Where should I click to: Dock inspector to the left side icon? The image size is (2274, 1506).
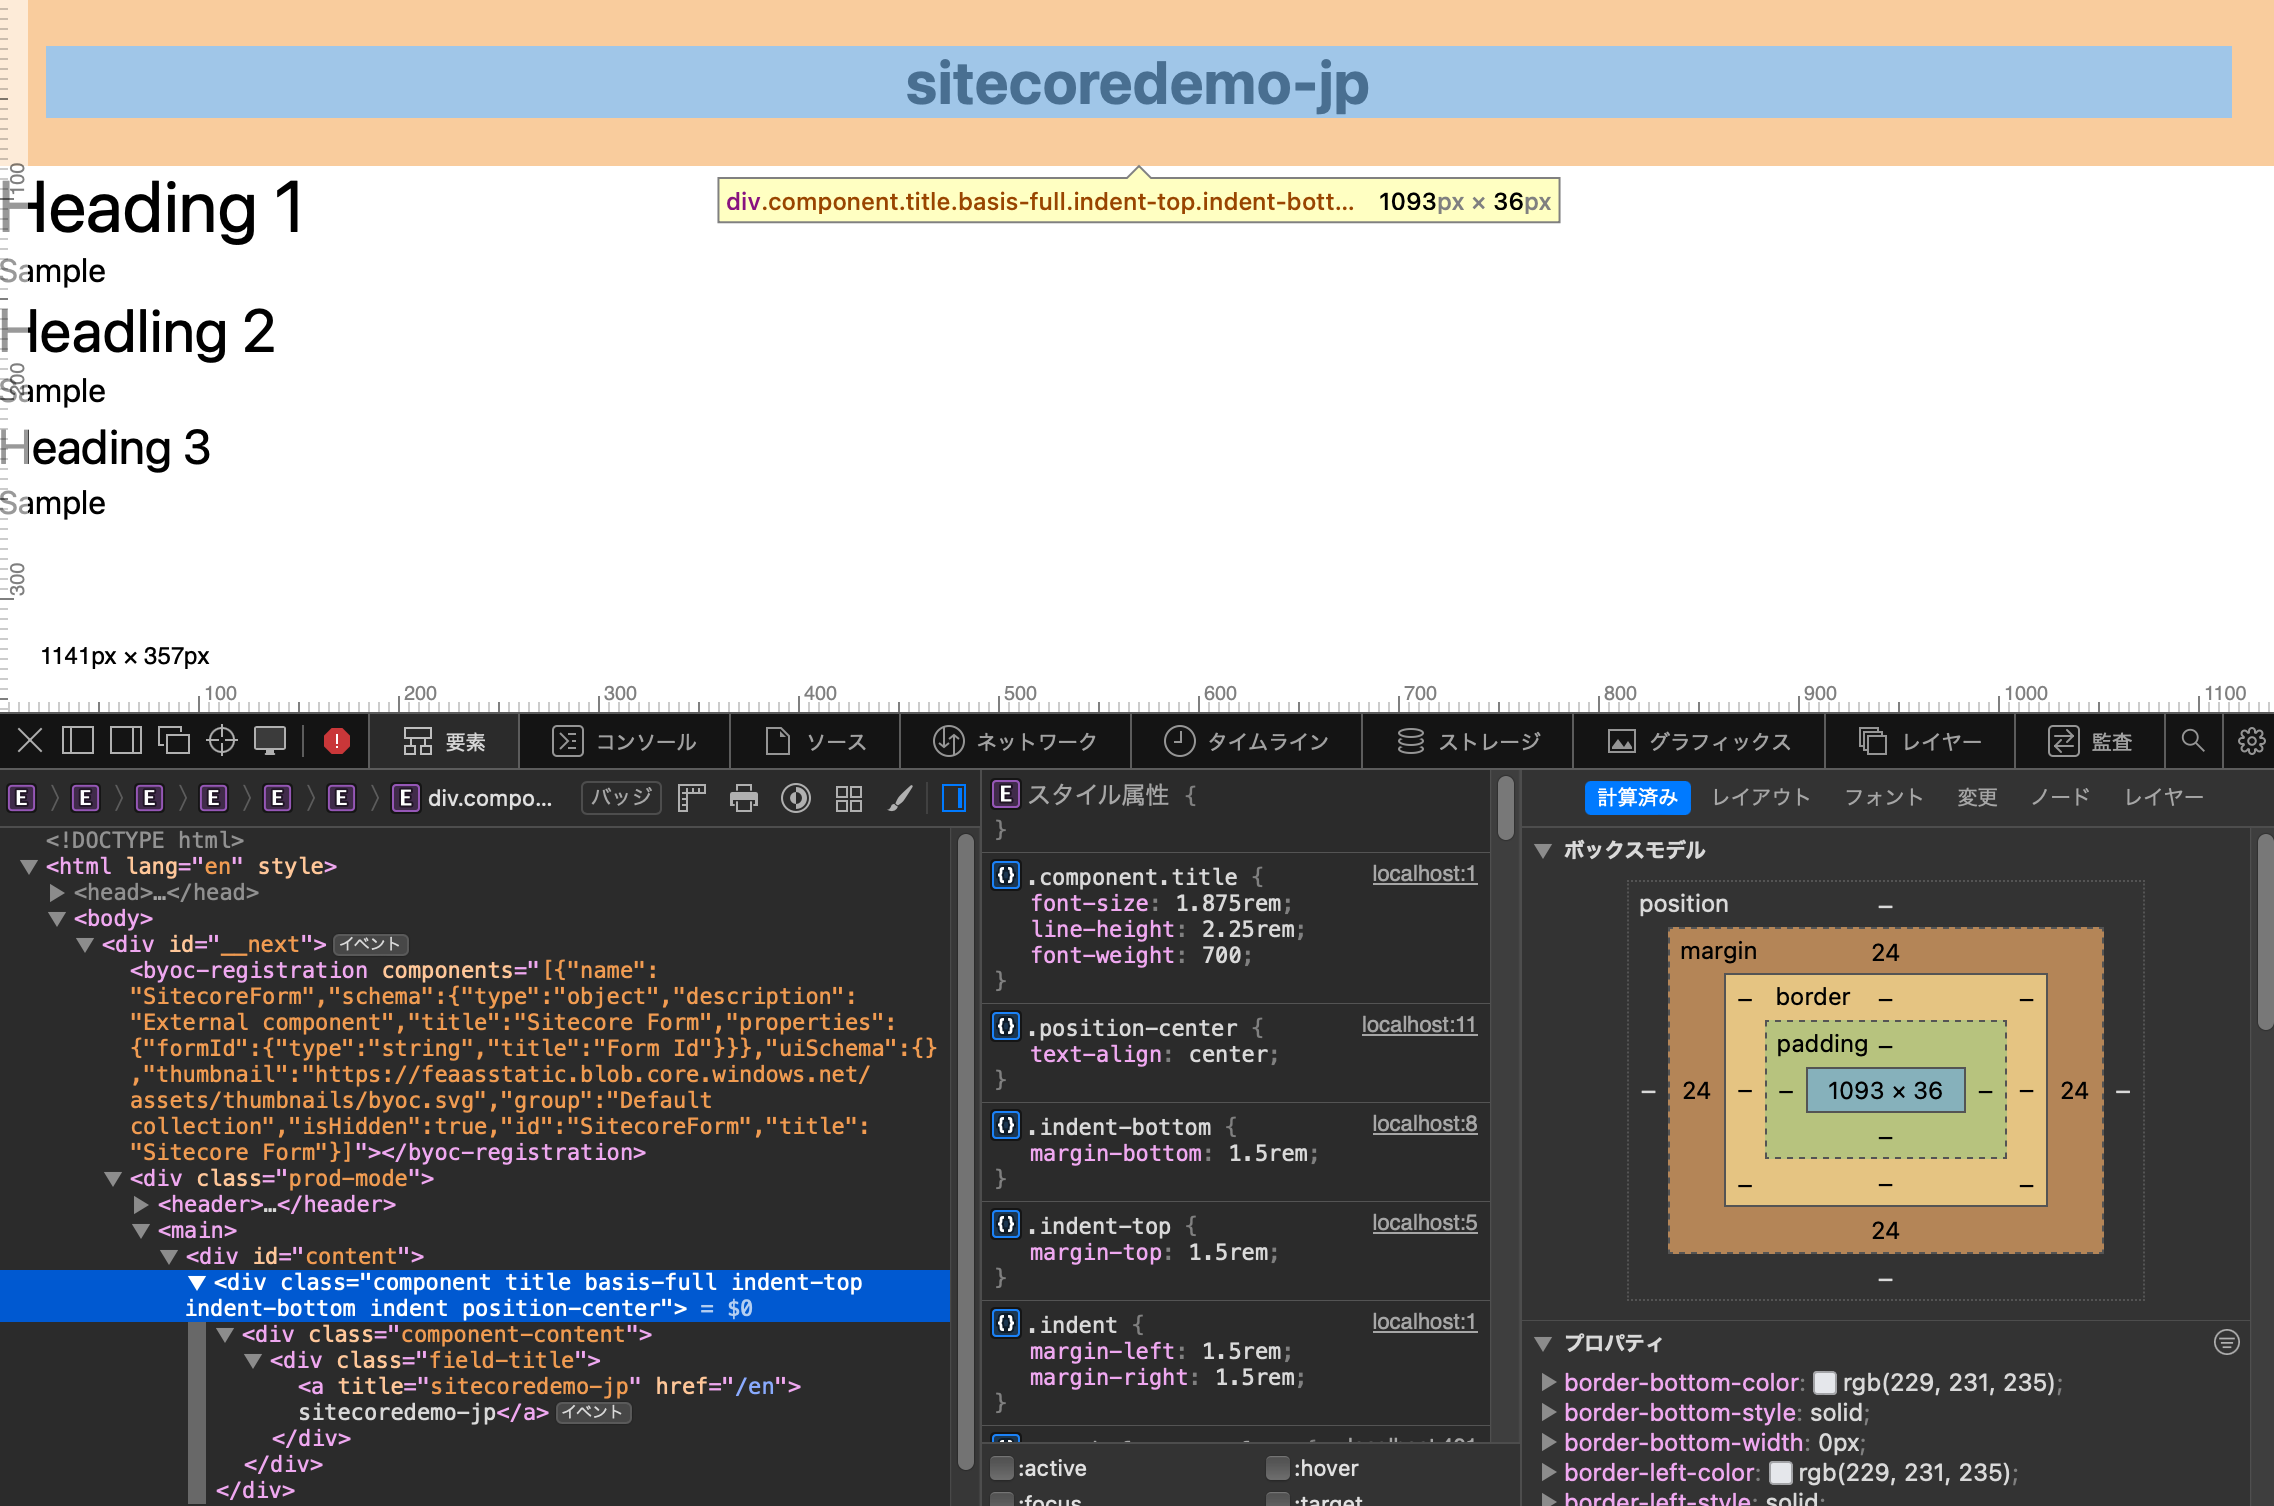coord(78,741)
